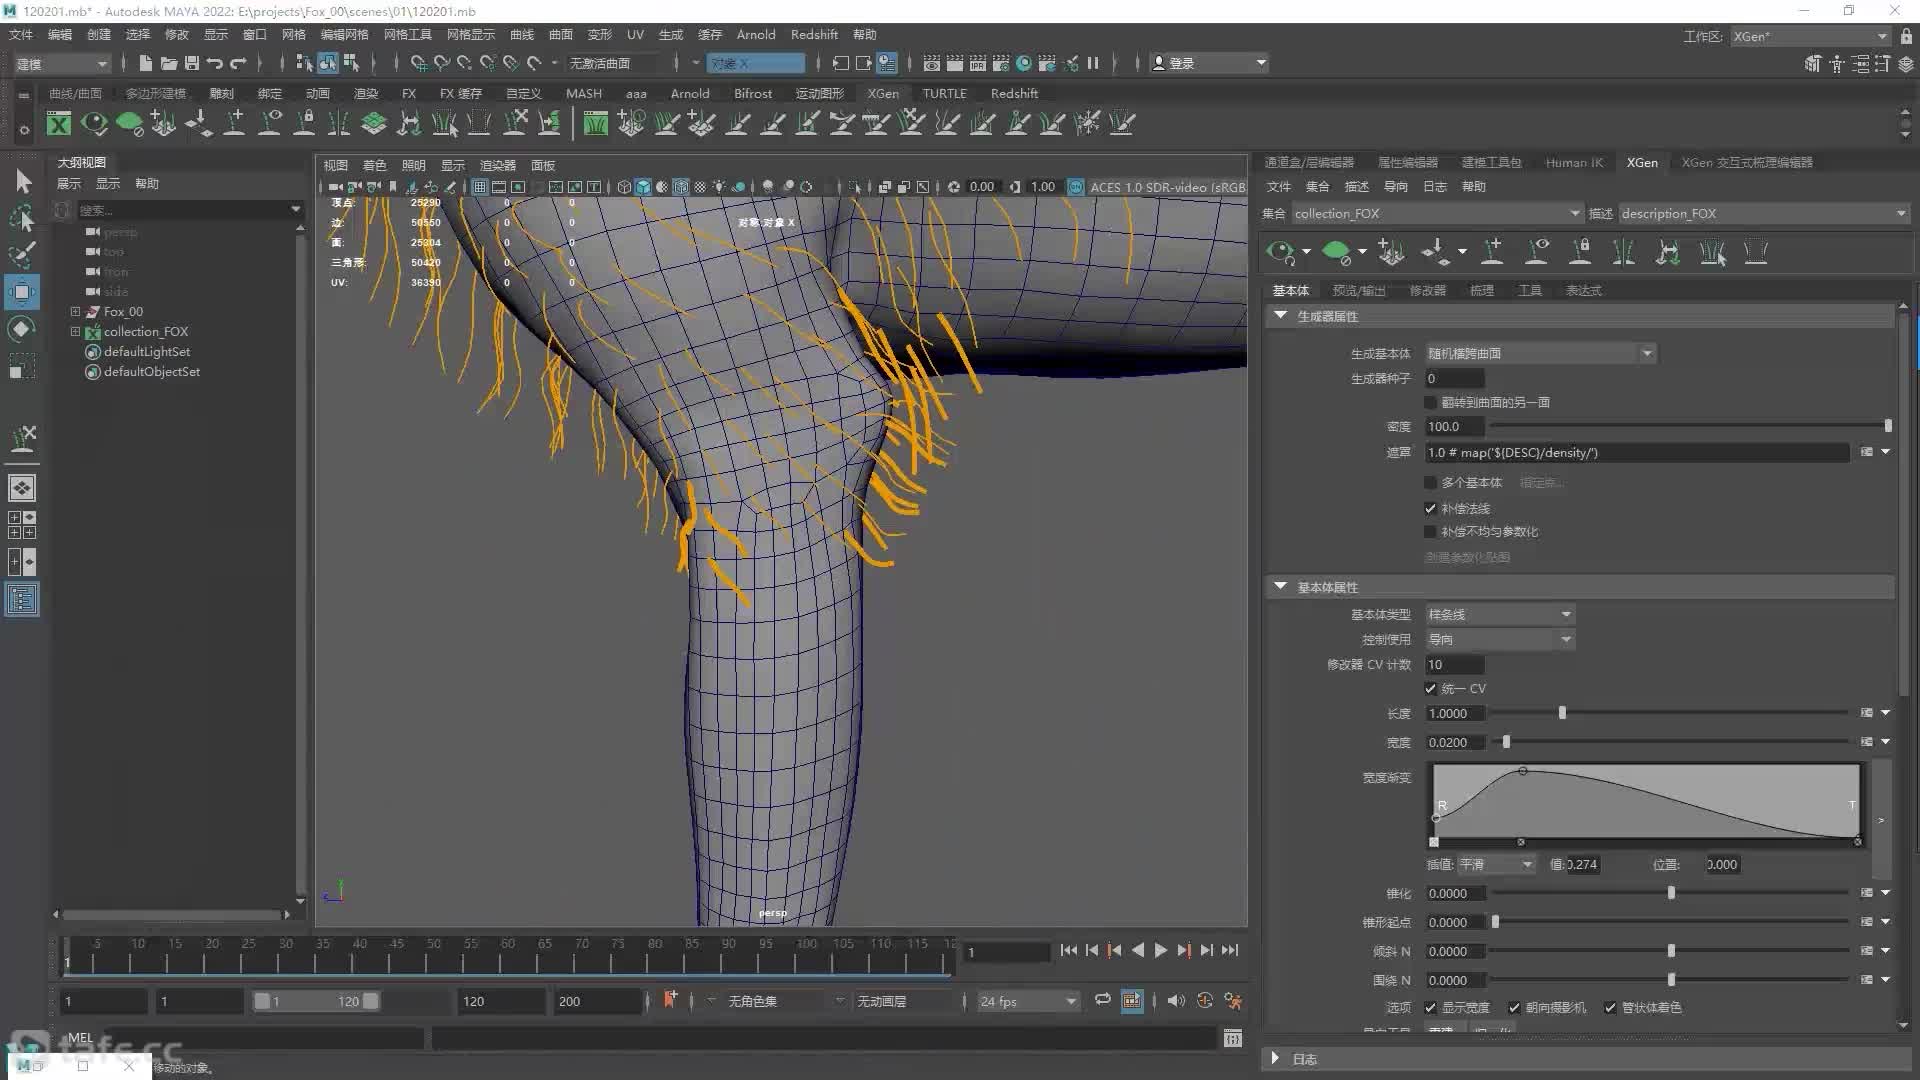Open the Arnold menu in menu bar
Screen dimensions: 1920x1080
point(755,34)
